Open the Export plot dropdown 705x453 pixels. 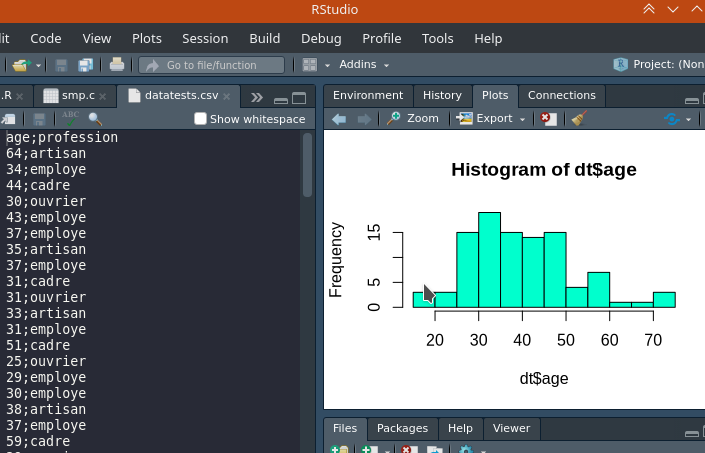(491, 119)
